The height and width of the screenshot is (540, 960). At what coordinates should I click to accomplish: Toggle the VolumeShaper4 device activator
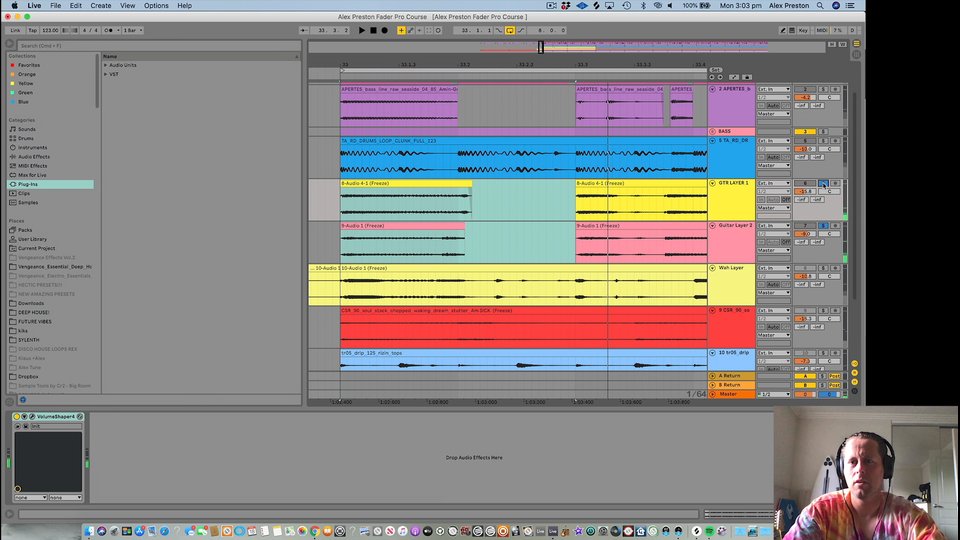coord(17,416)
